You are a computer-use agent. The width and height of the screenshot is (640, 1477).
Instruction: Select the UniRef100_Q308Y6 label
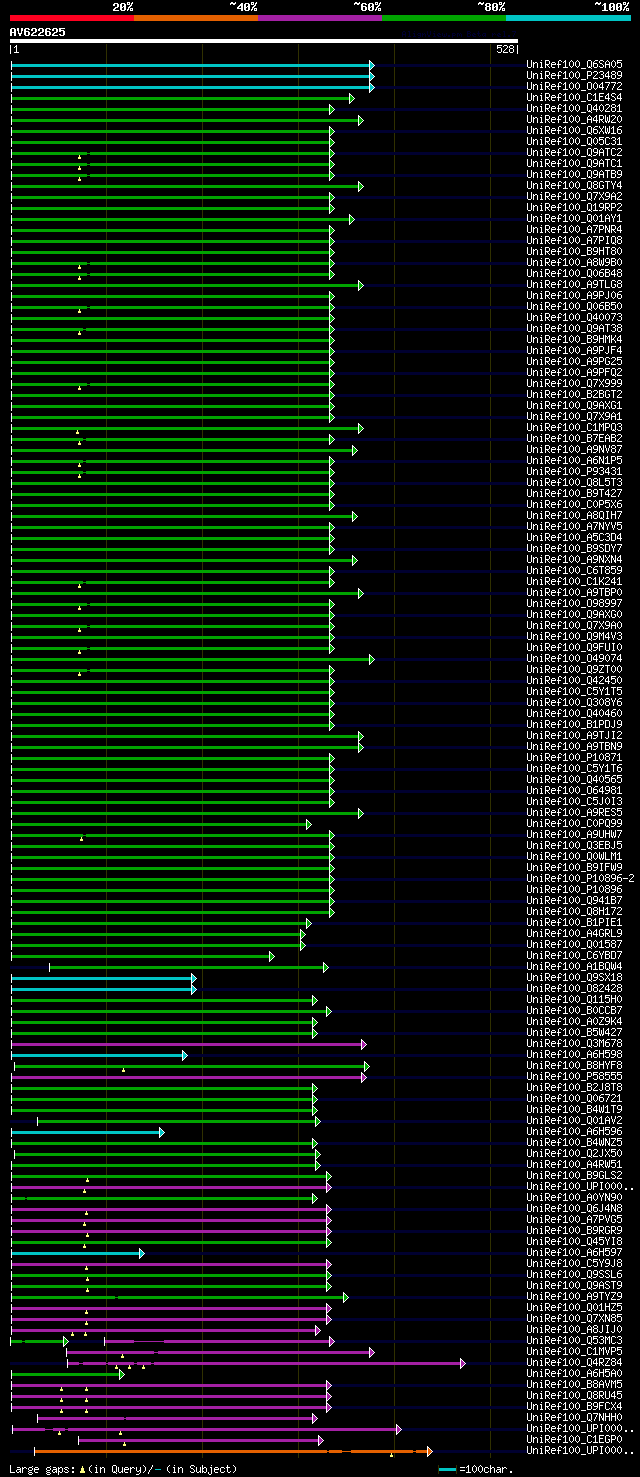pos(574,703)
